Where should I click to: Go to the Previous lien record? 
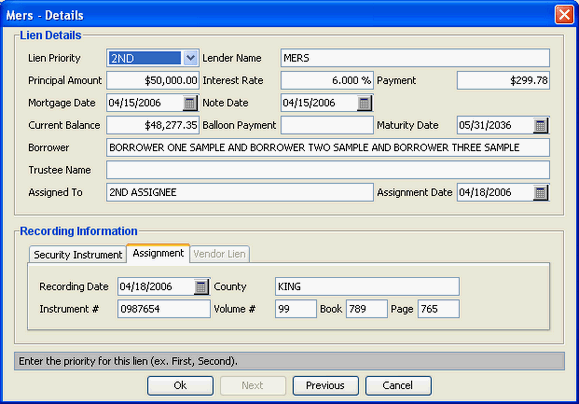pos(325,386)
